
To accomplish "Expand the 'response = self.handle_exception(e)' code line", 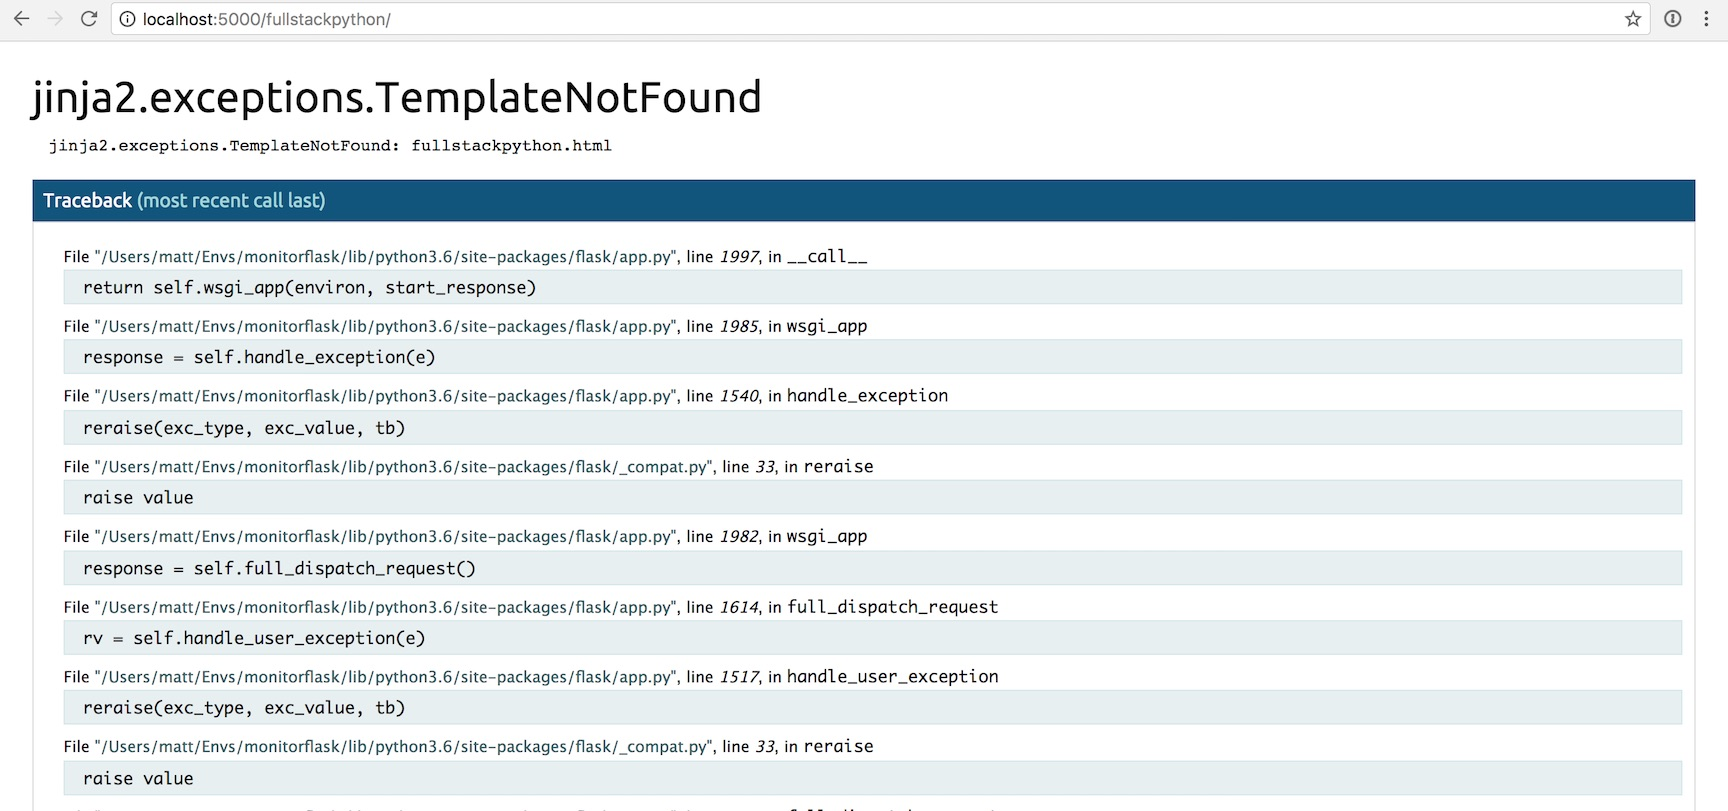I will tap(259, 358).
